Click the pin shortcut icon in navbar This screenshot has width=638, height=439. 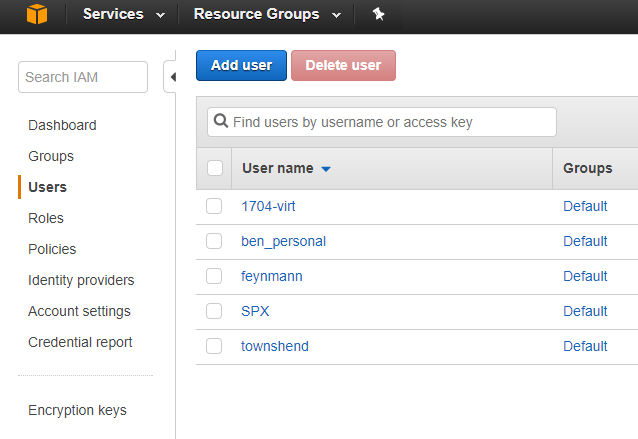(x=378, y=14)
